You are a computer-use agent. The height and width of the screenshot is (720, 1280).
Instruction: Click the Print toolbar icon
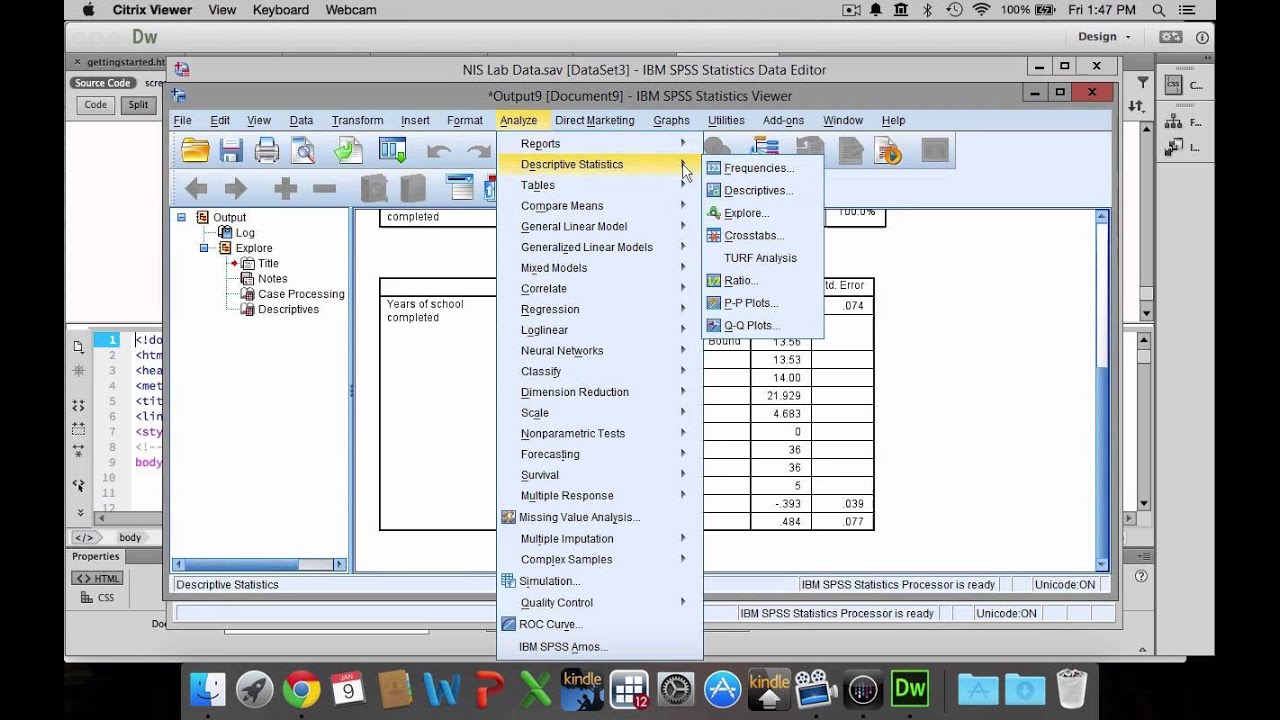267,151
